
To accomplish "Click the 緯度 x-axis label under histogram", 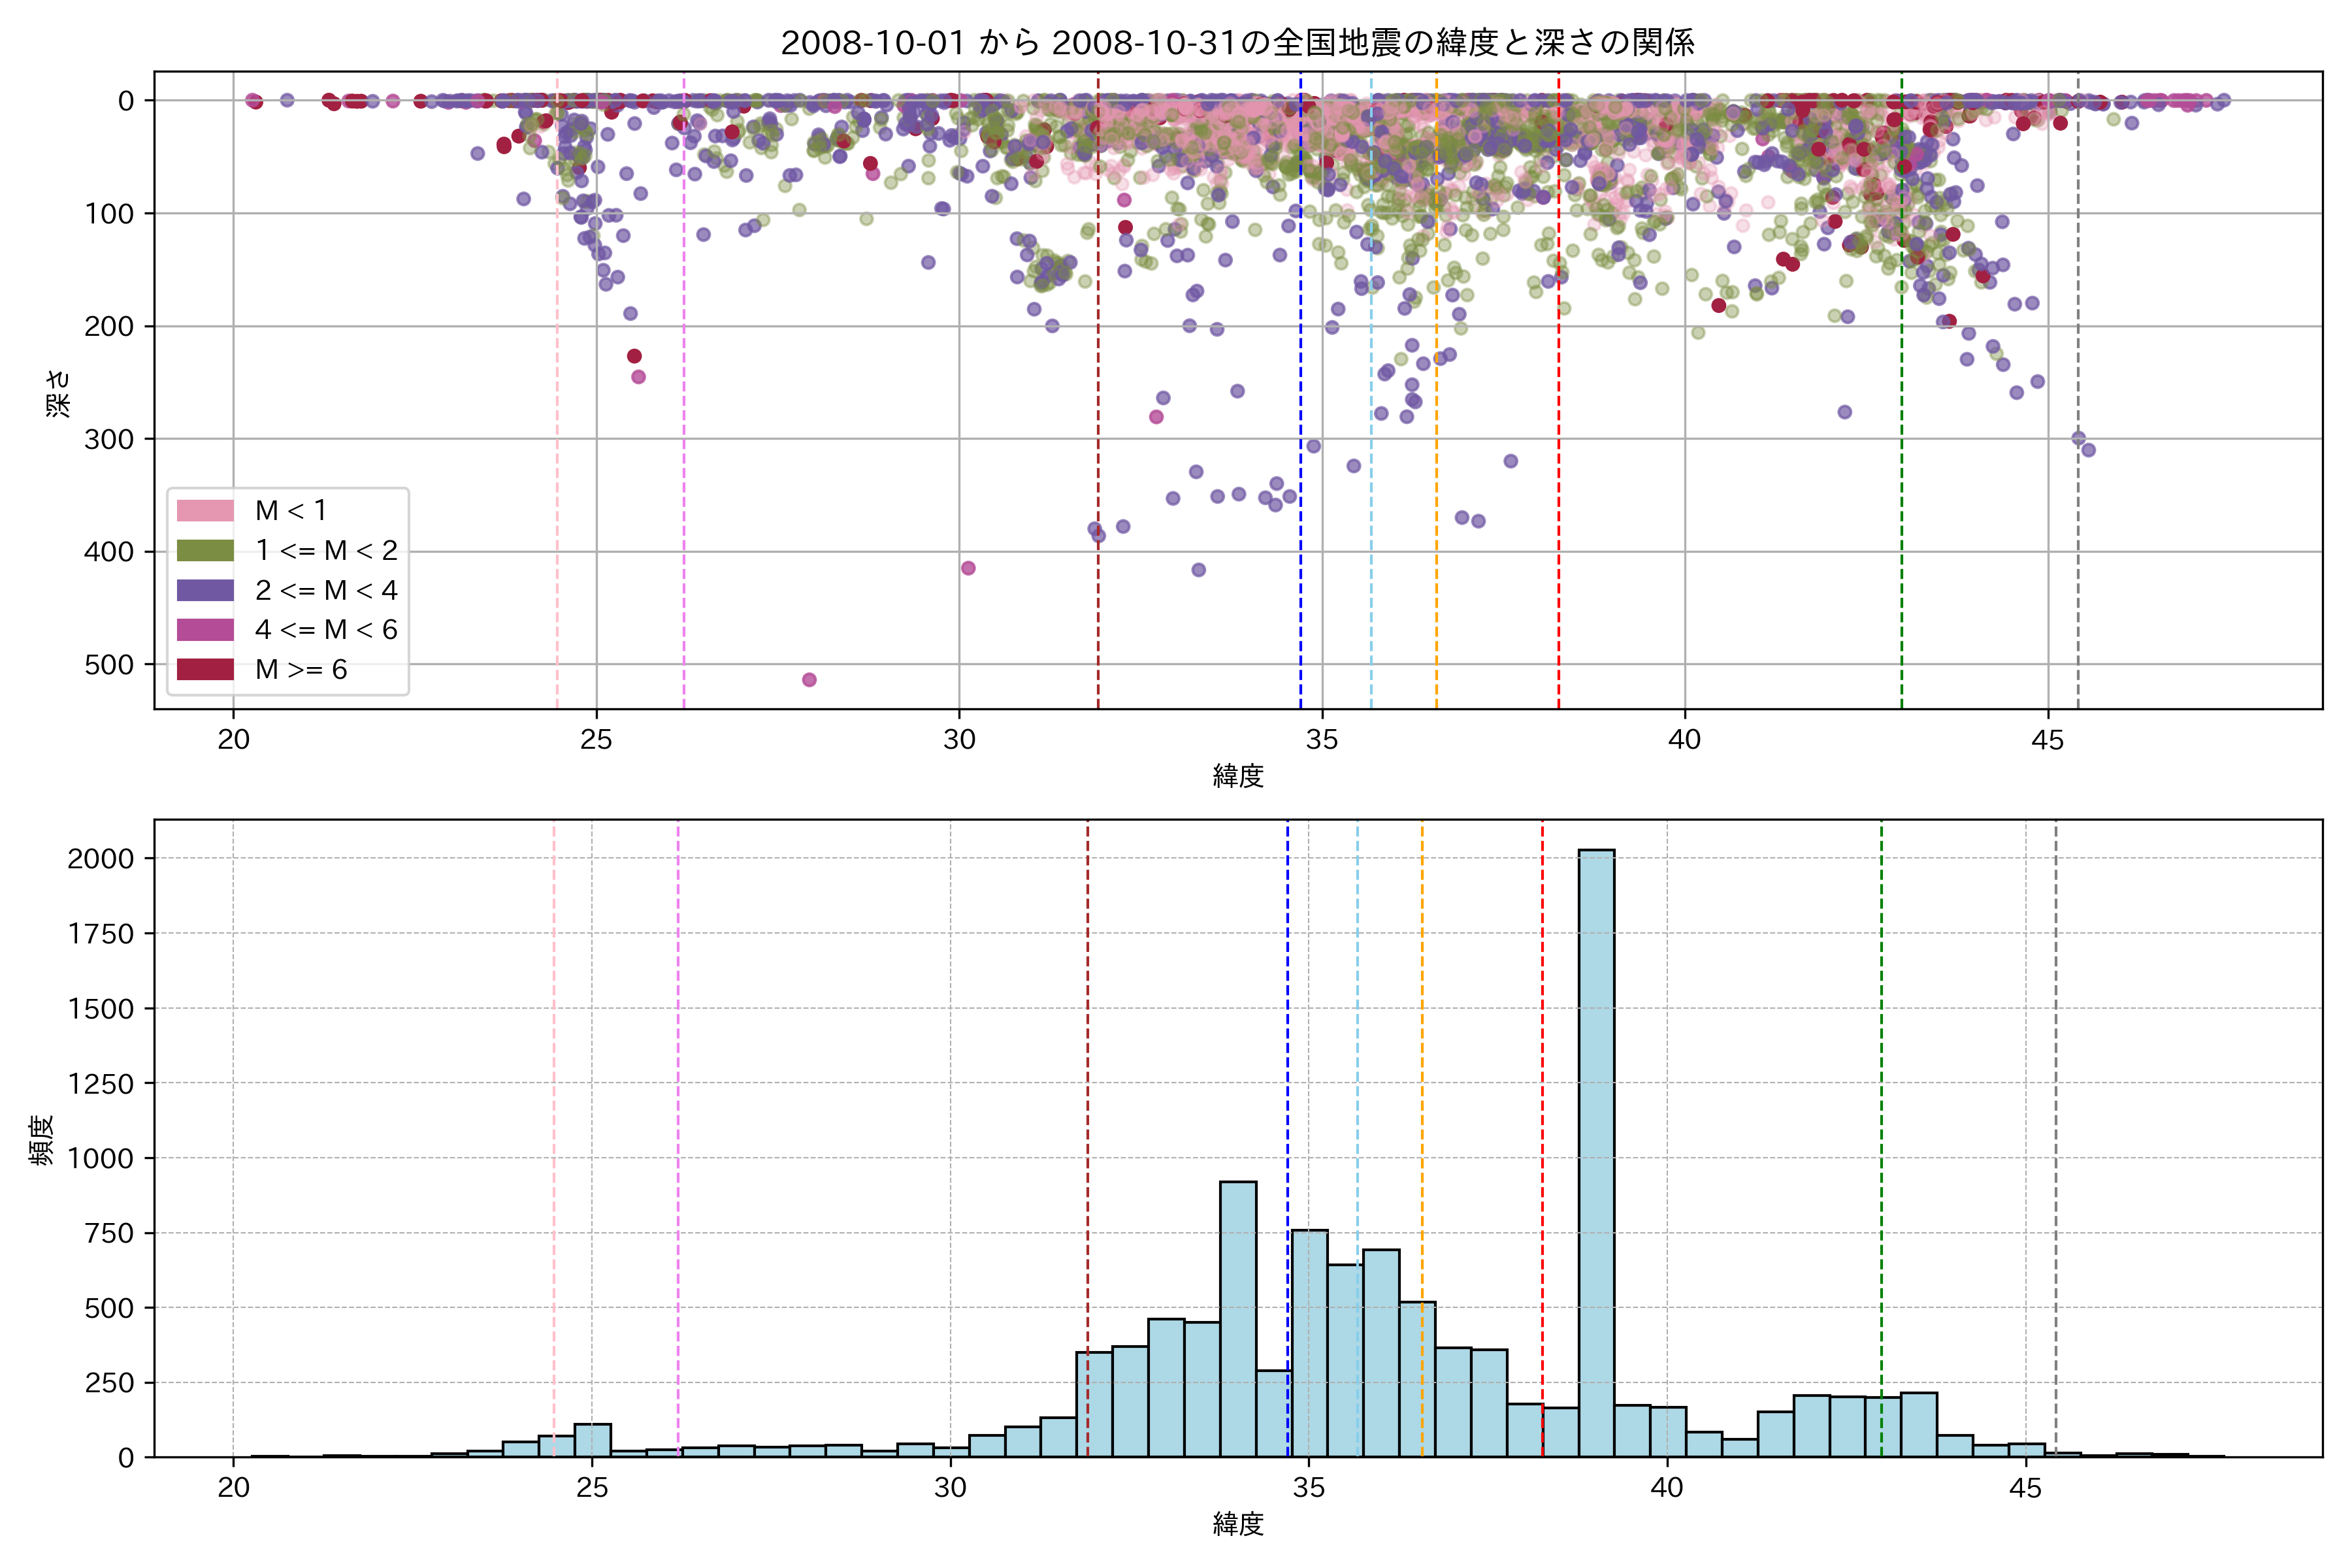I will coord(1237,1524).
